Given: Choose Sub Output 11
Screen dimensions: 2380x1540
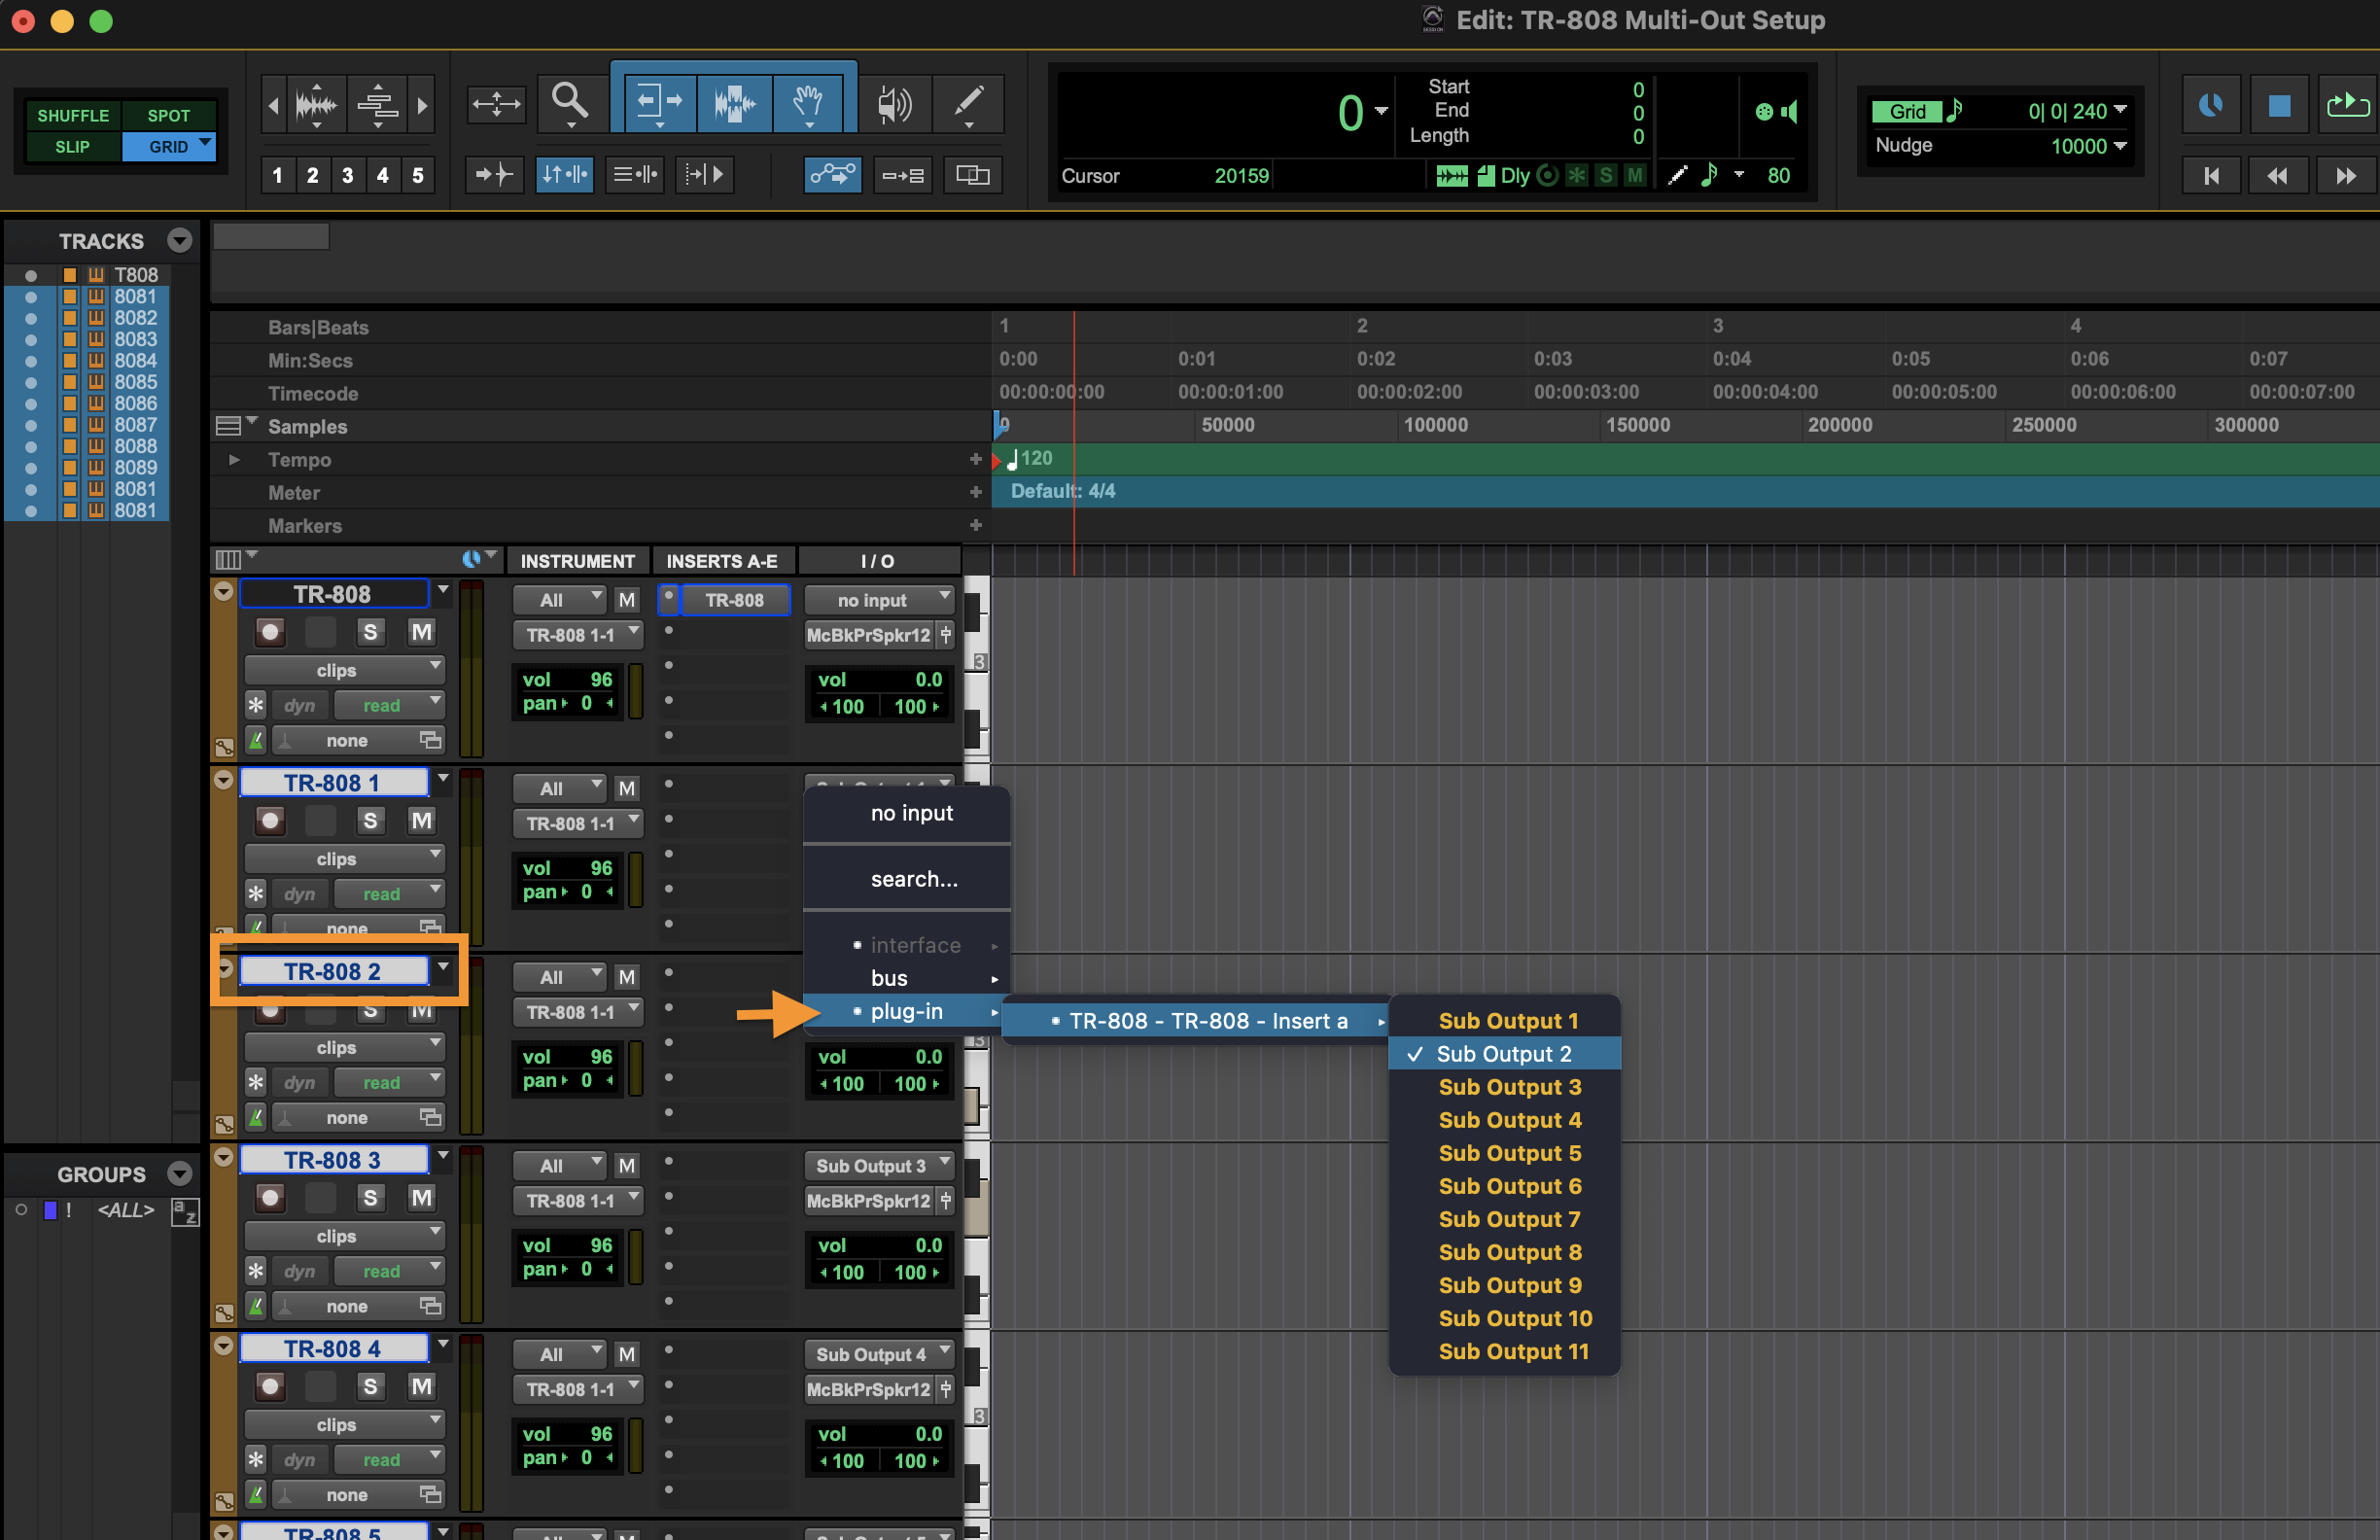Looking at the screenshot, I should pyautogui.click(x=1505, y=1351).
